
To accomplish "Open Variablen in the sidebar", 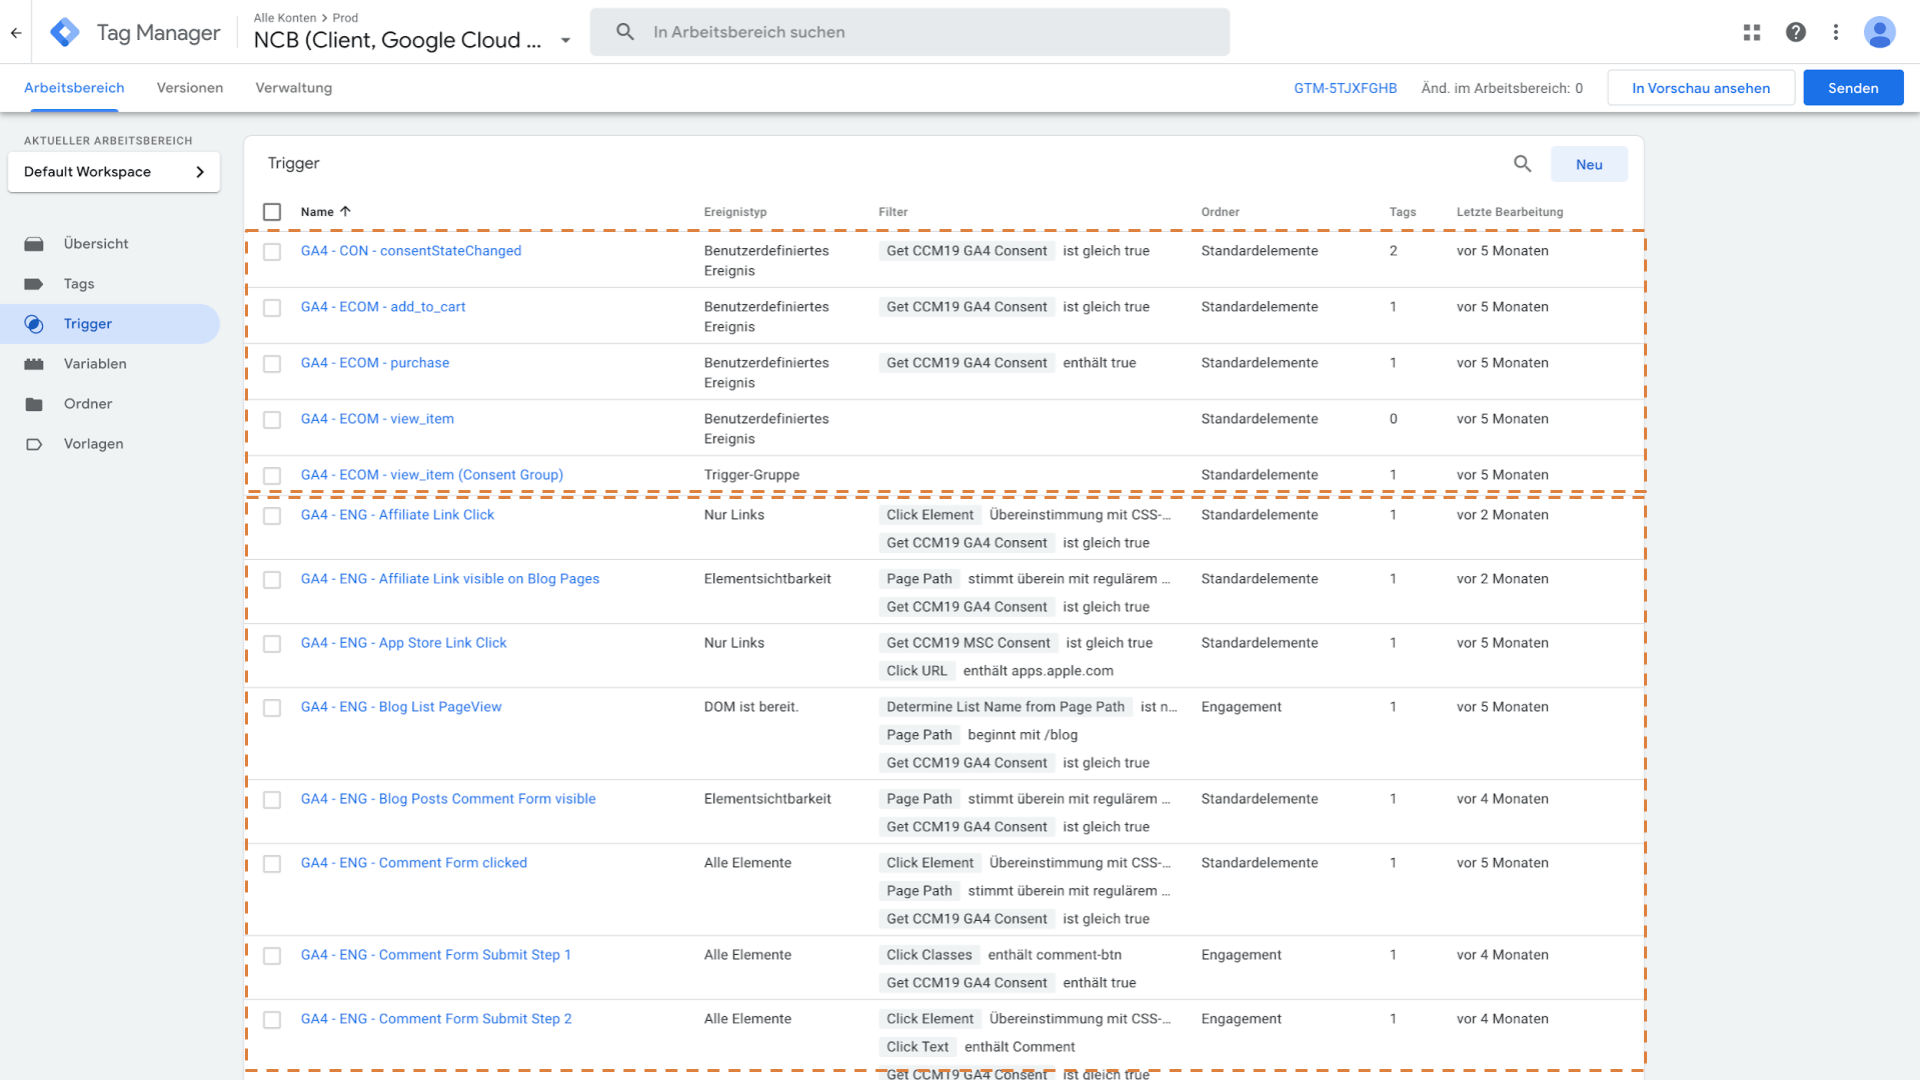I will 95,364.
